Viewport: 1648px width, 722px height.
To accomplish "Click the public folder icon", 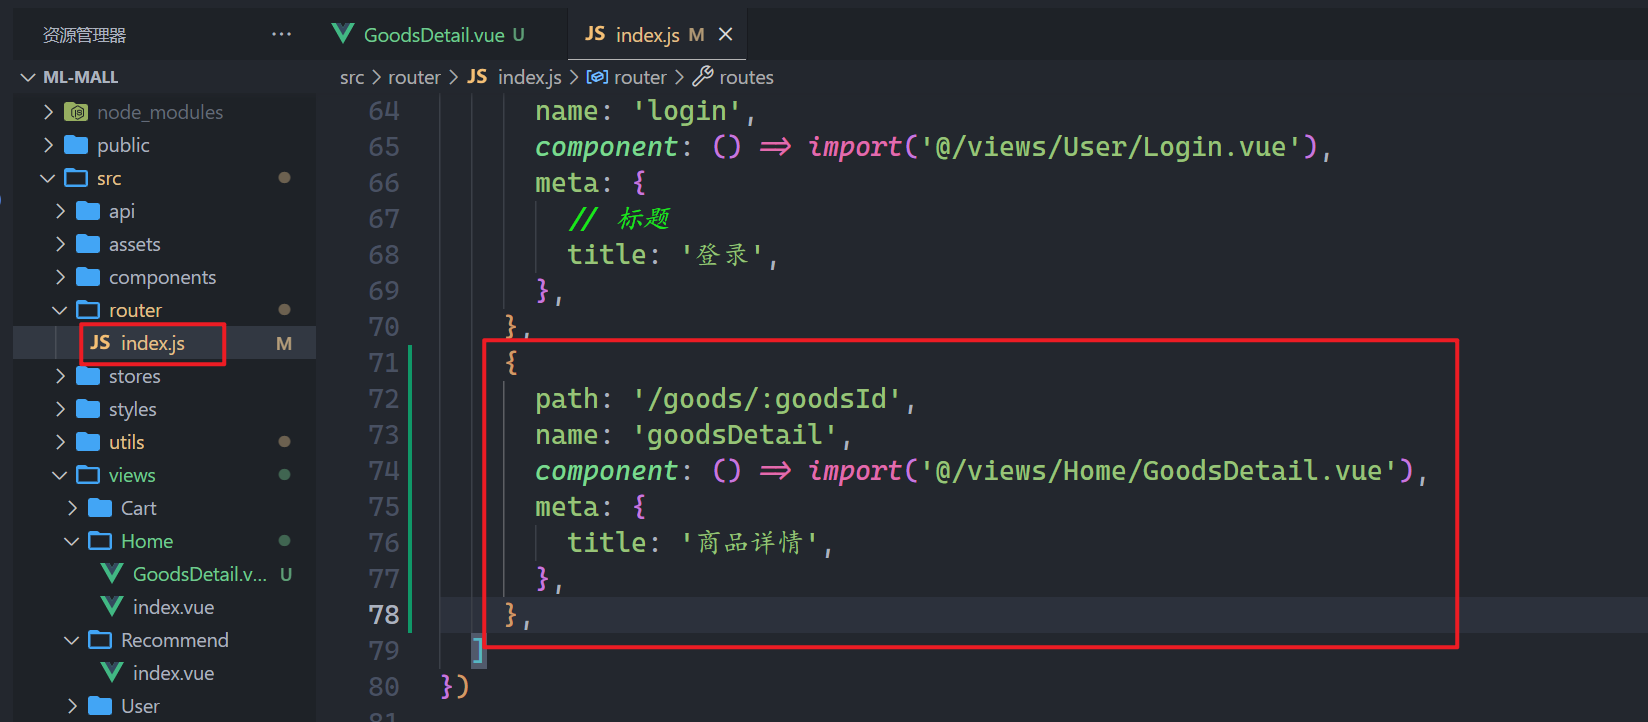I will coord(76,145).
